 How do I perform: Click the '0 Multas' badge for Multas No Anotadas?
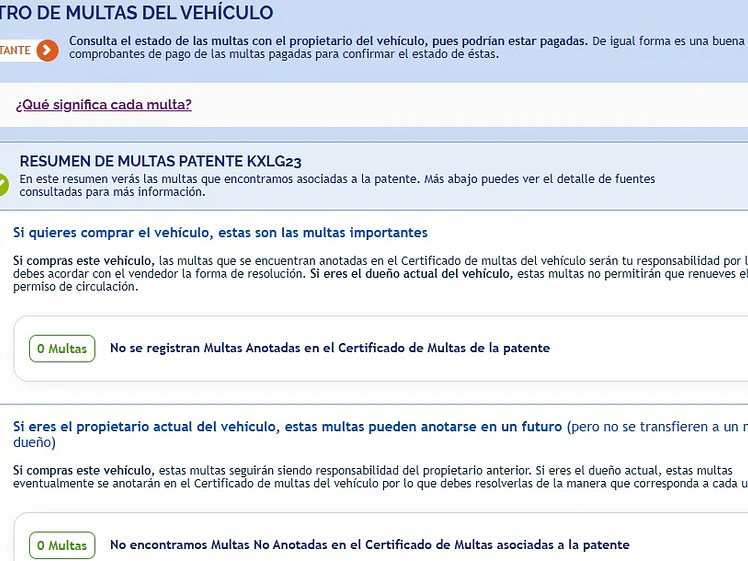(x=62, y=545)
